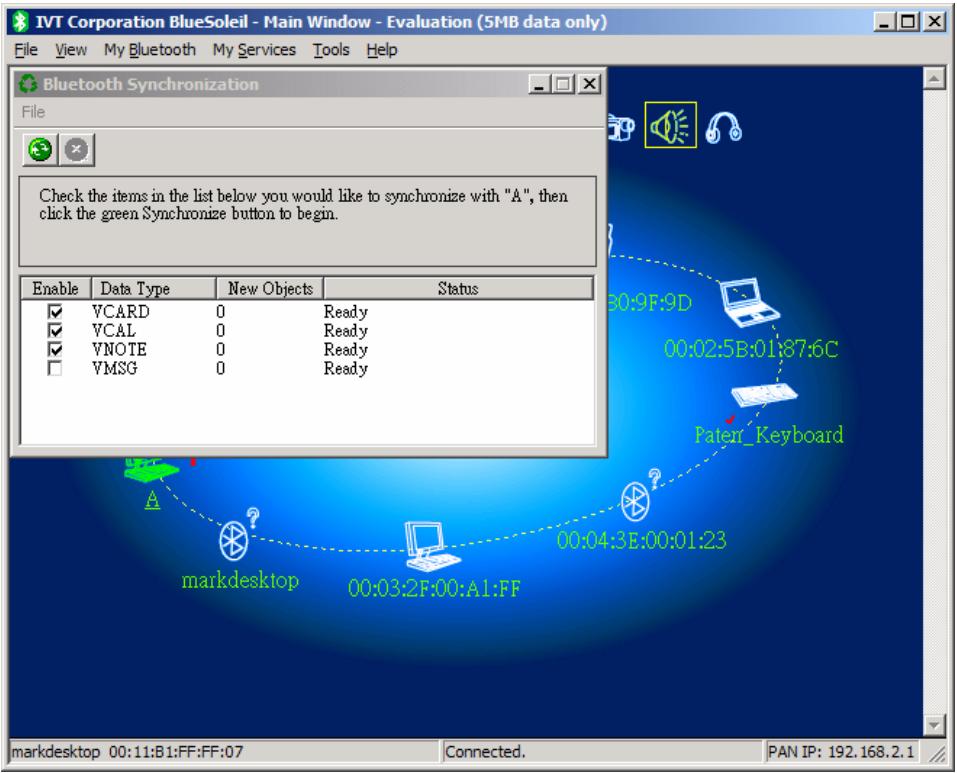Click the Ready status of VCARD row
Image resolution: width=957 pixels, height=773 pixels.
click(x=346, y=312)
